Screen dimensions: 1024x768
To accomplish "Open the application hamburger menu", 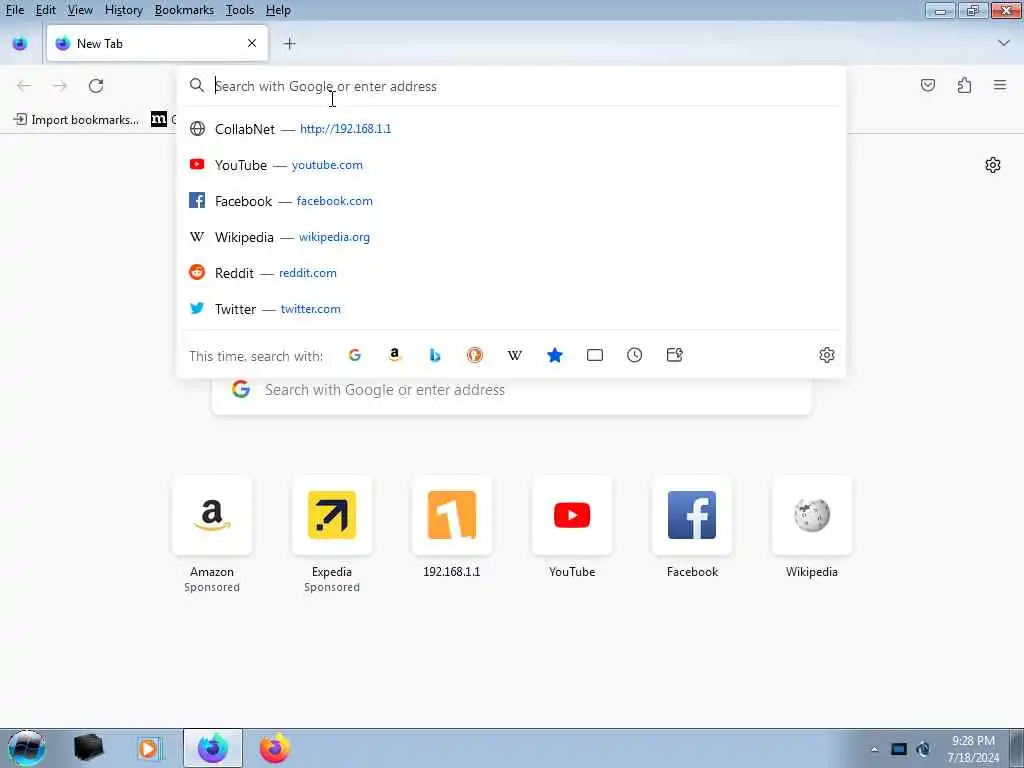I will pos(1000,85).
